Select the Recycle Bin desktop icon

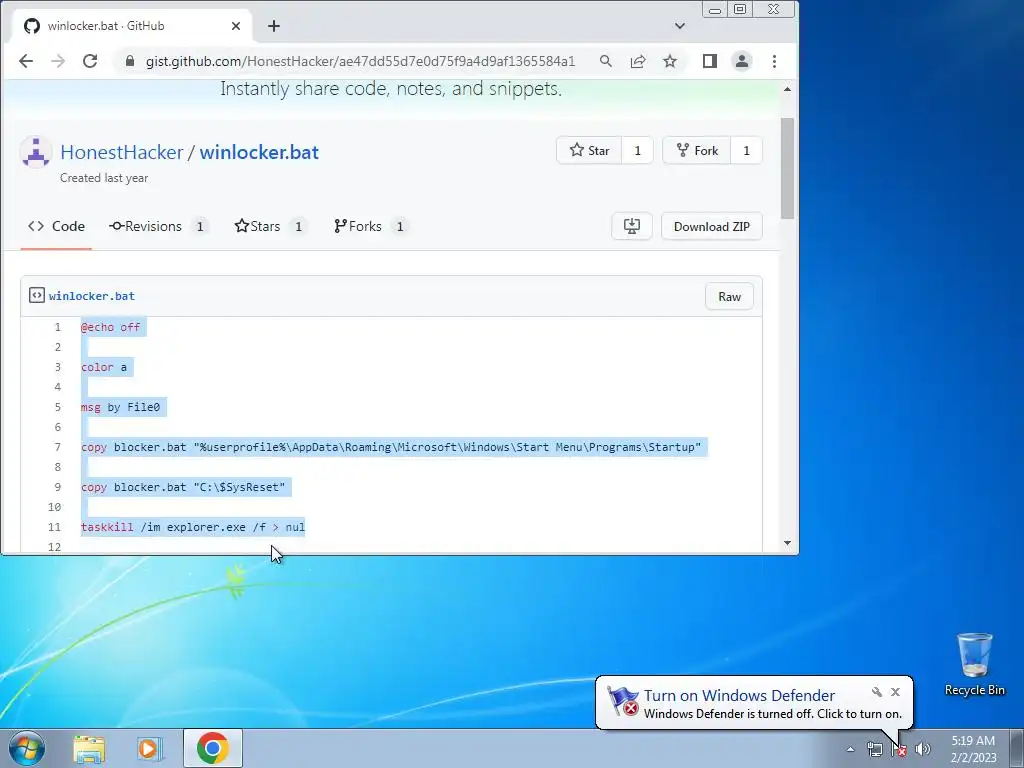pyautogui.click(x=974, y=664)
